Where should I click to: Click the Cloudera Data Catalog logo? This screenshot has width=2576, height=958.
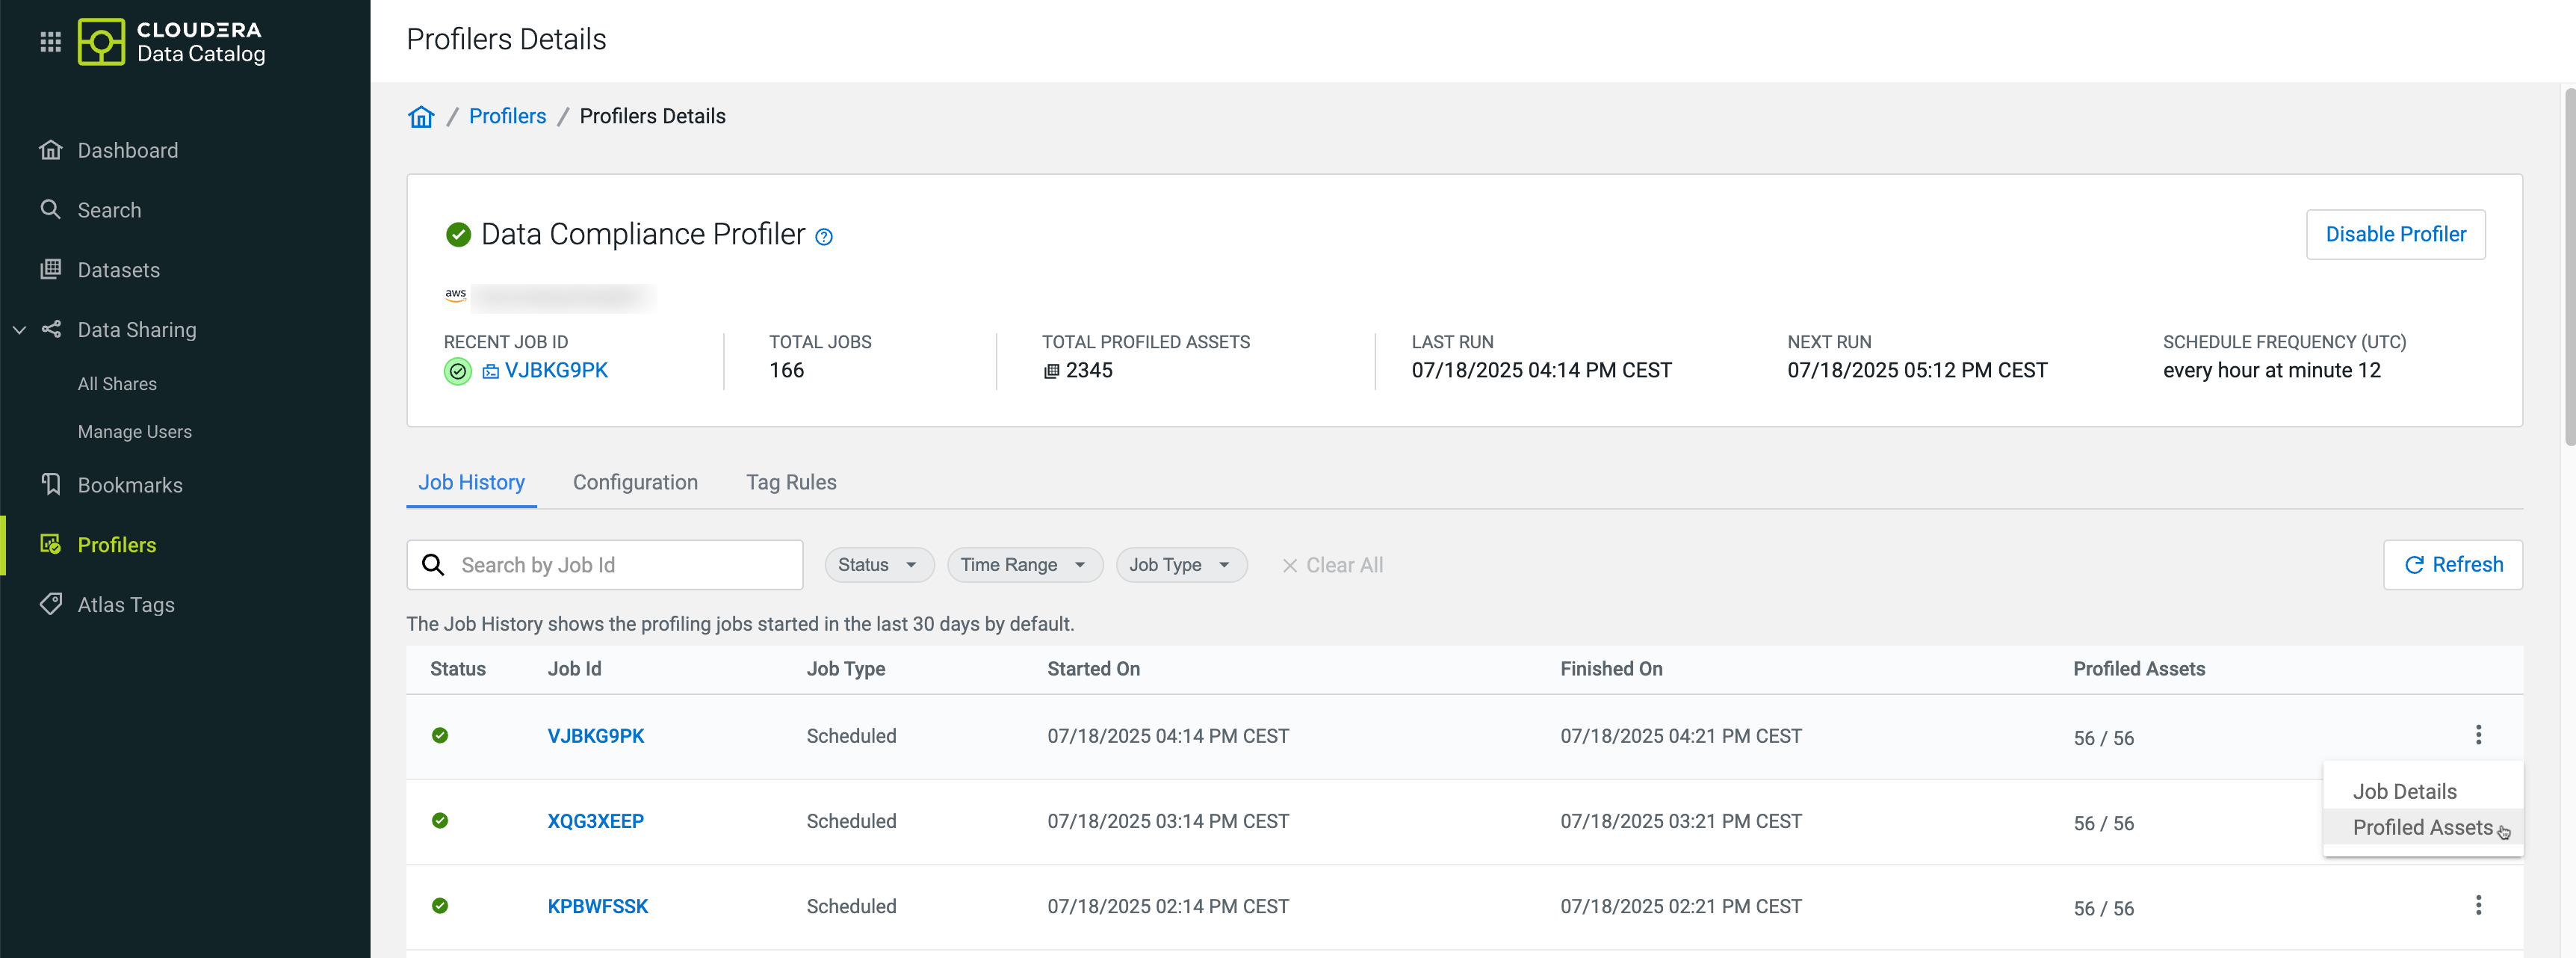click(x=171, y=41)
